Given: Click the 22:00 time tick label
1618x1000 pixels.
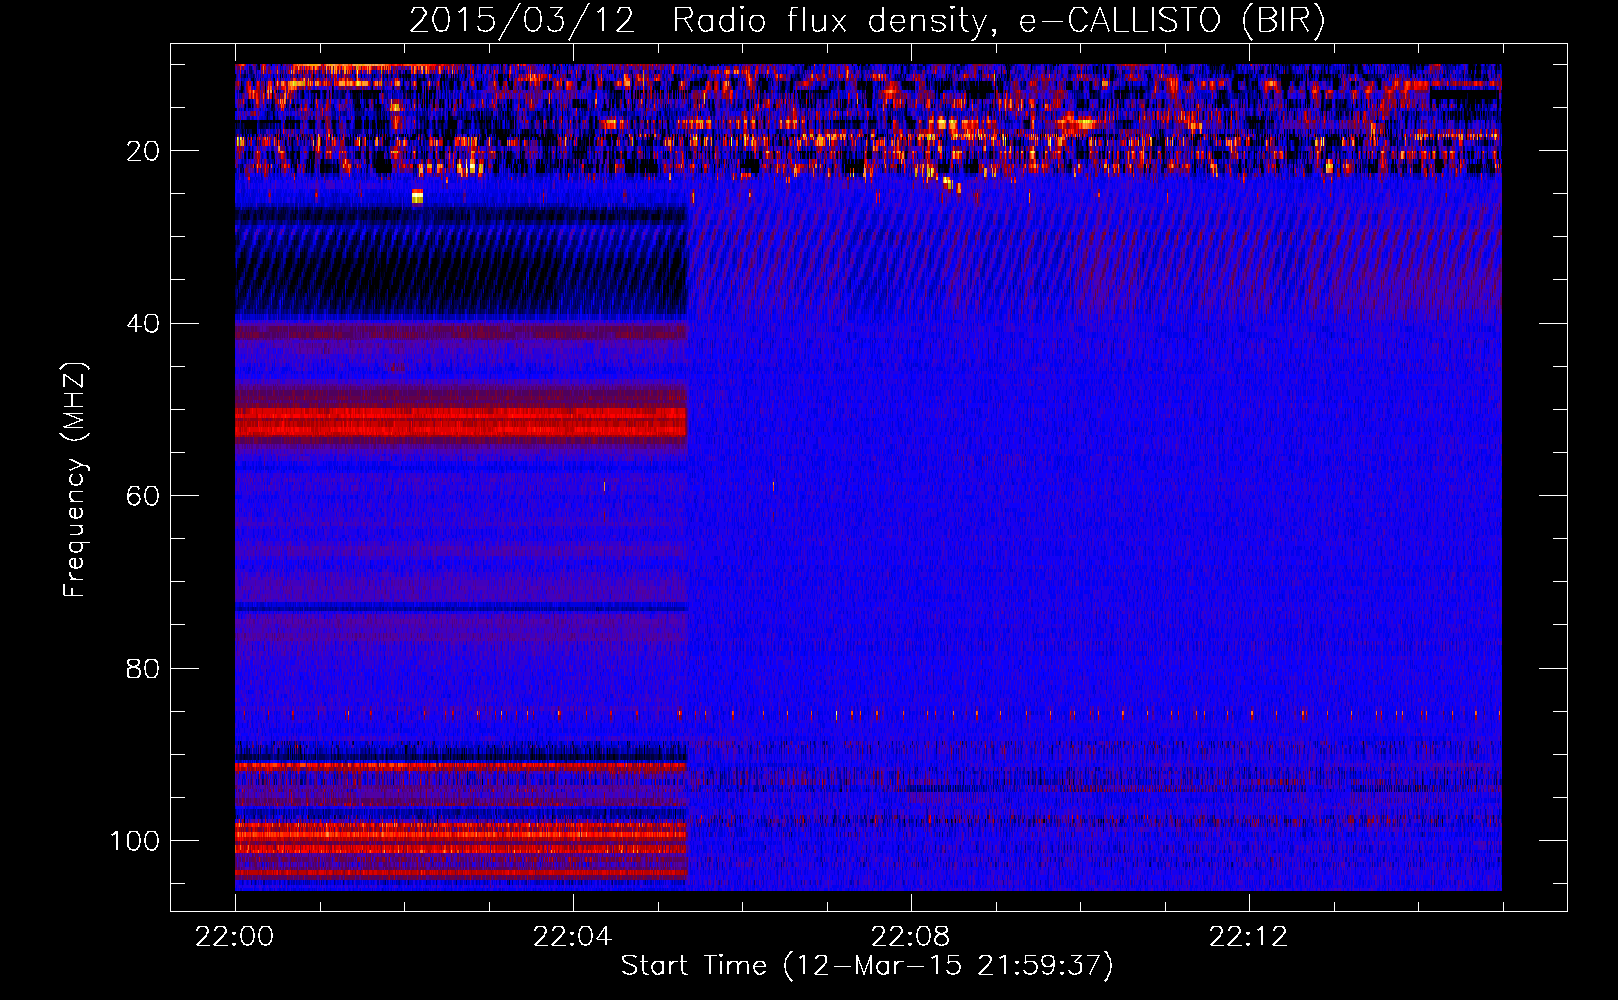Looking at the screenshot, I should click(x=235, y=937).
